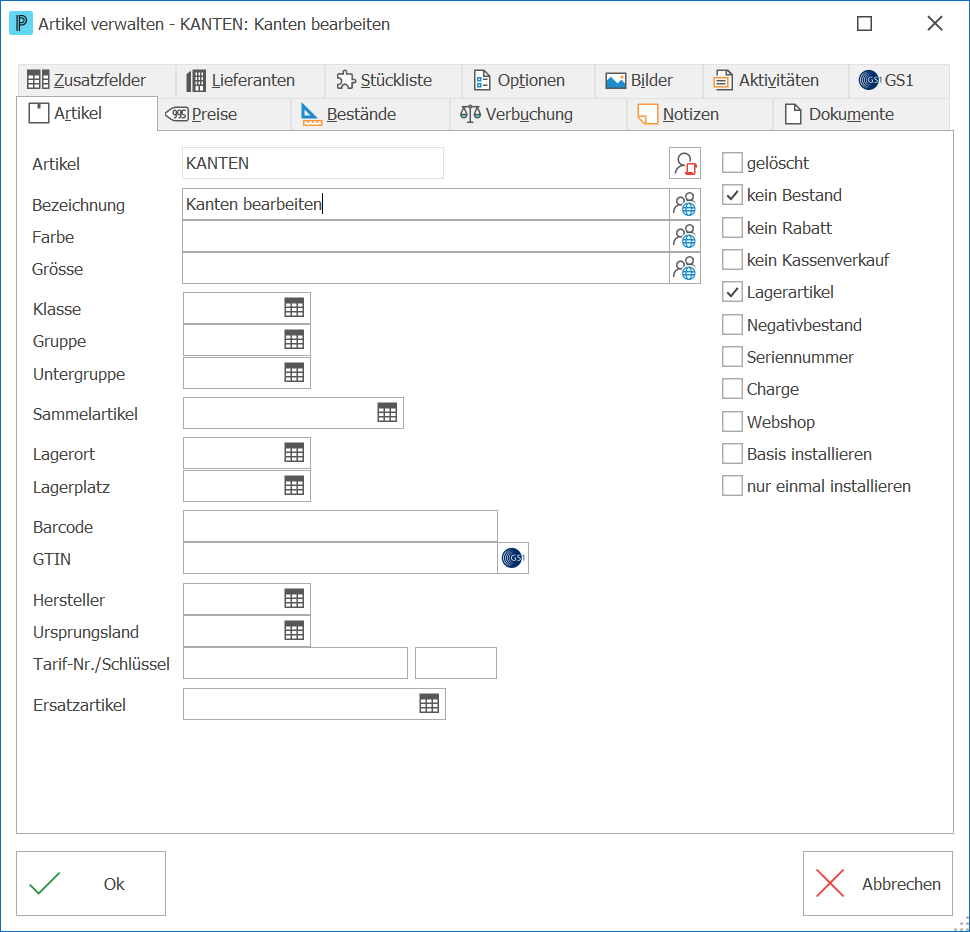970x932 pixels.
Task: Click the user icon beside Artikel field
Action: (x=685, y=163)
